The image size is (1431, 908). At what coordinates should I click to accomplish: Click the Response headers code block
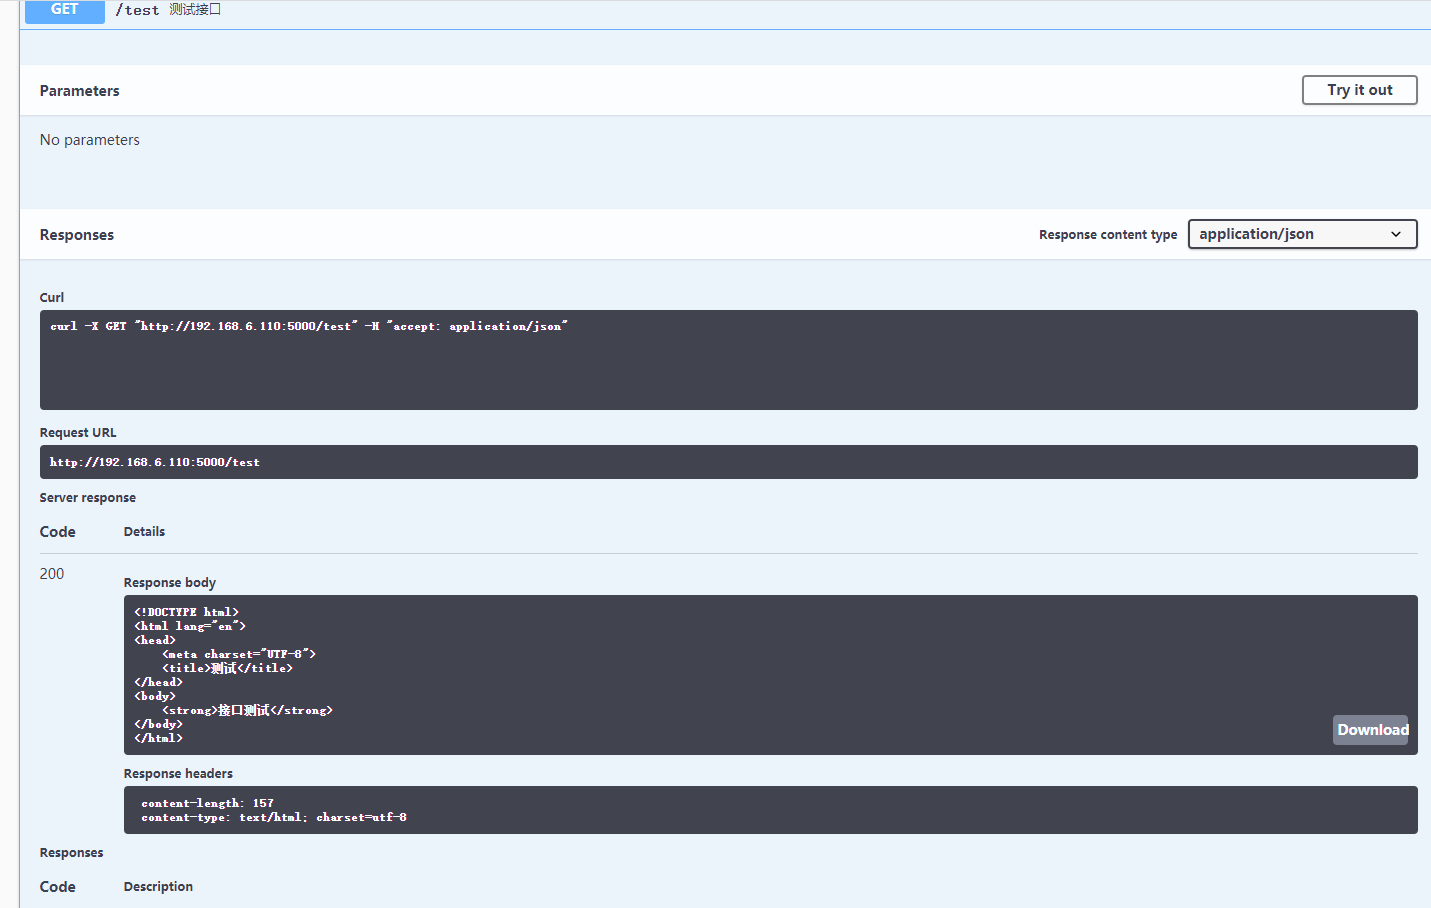[x=700, y=810]
